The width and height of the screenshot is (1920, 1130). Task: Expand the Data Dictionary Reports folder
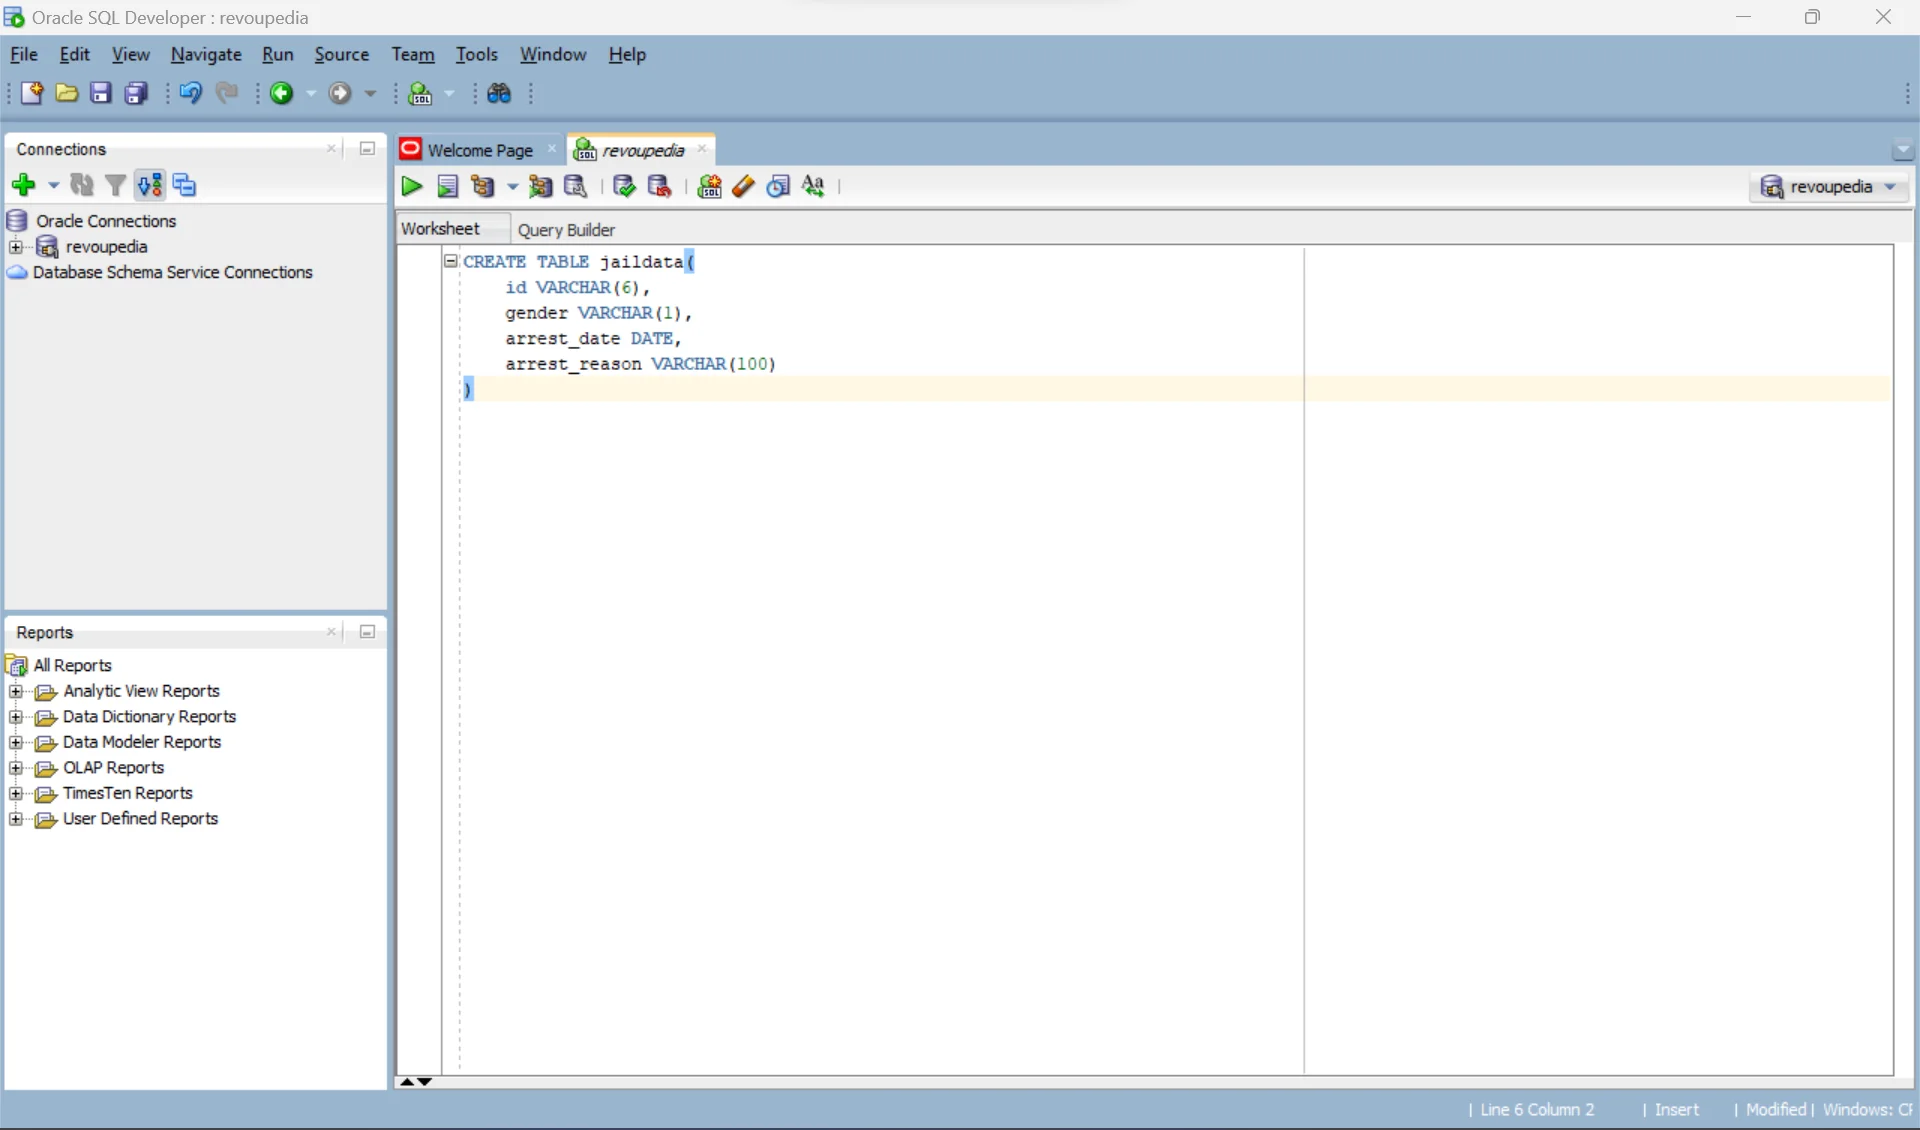[x=15, y=717]
